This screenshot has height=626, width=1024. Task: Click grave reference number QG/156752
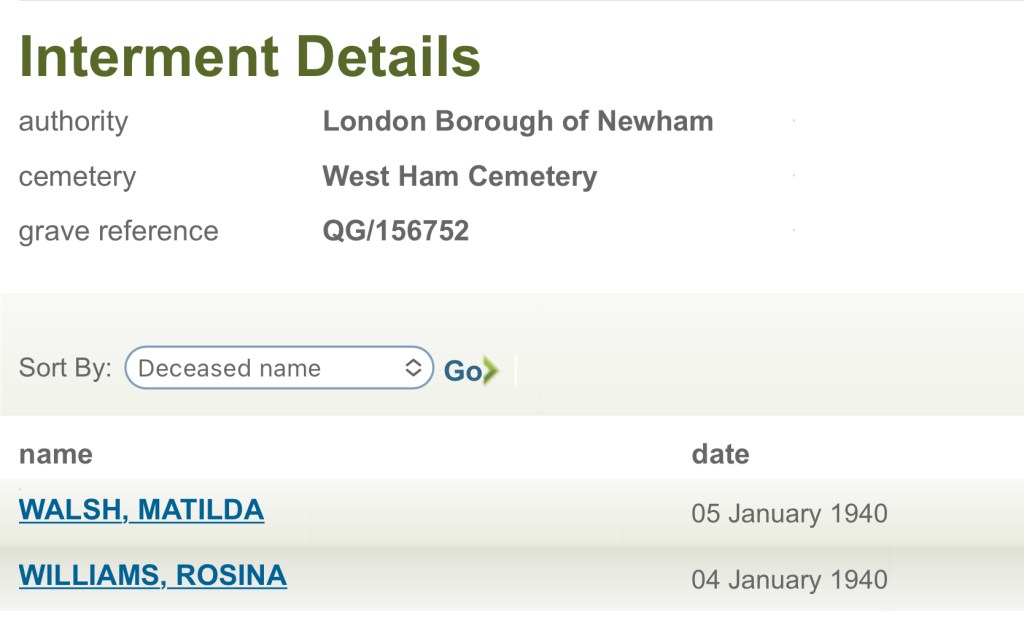tap(395, 231)
